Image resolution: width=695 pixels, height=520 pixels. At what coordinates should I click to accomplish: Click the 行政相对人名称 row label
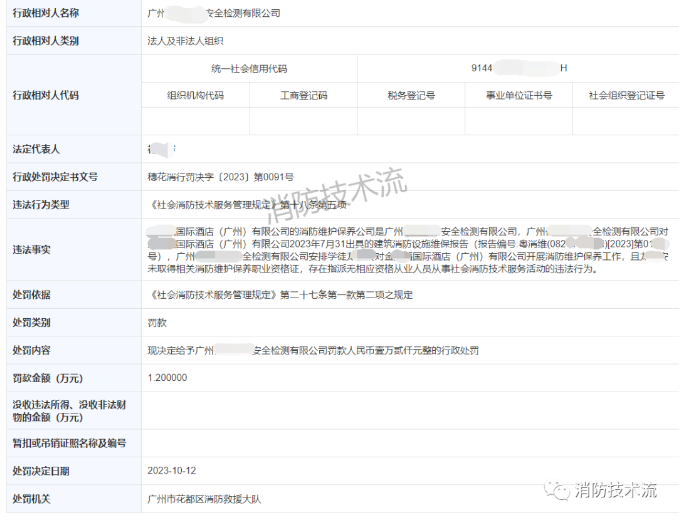[46, 14]
